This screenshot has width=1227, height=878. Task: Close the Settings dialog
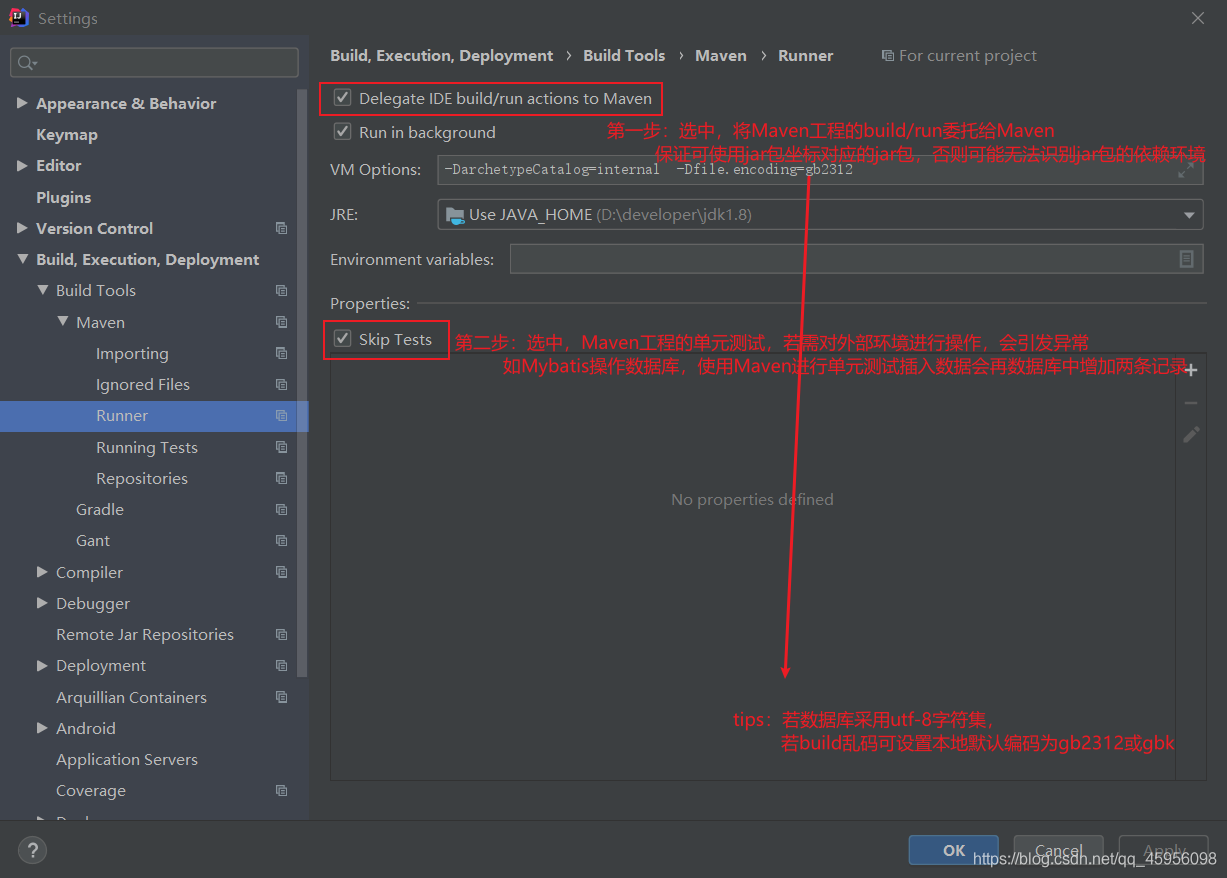click(1198, 18)
